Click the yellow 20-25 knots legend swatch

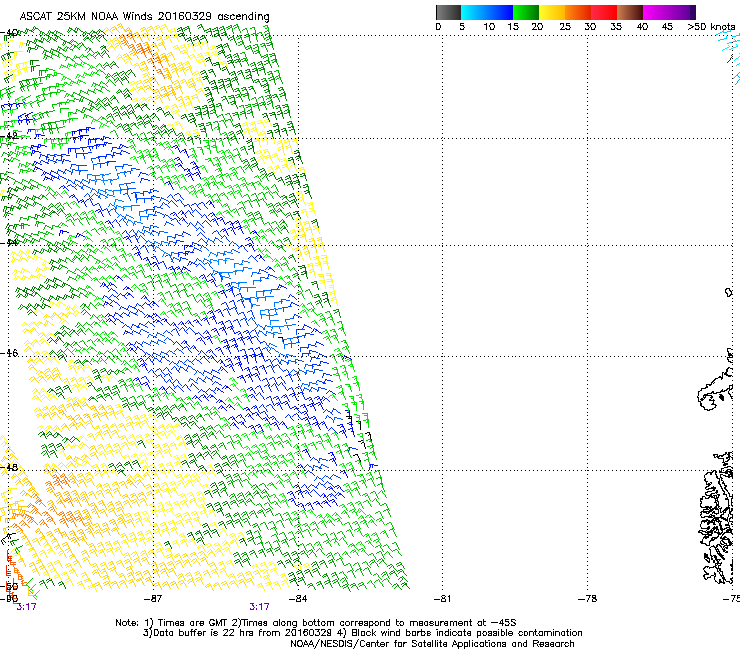552,12
